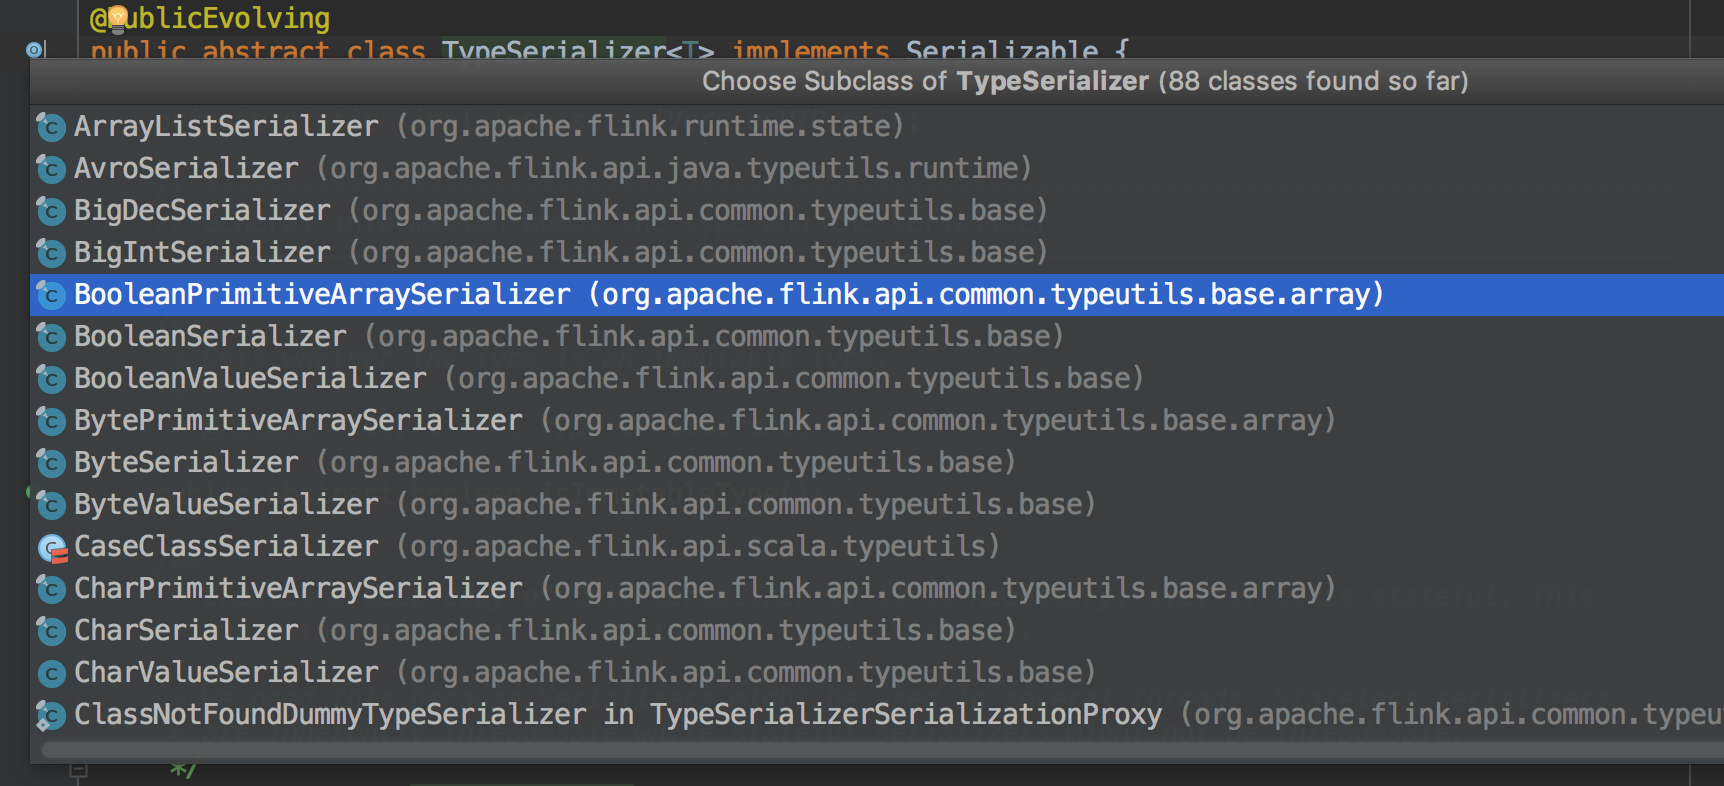The height and width of the screenshot is (786, 1724).
Task: Select BigDecSerializer subclass entry
Action: point(877,211)
